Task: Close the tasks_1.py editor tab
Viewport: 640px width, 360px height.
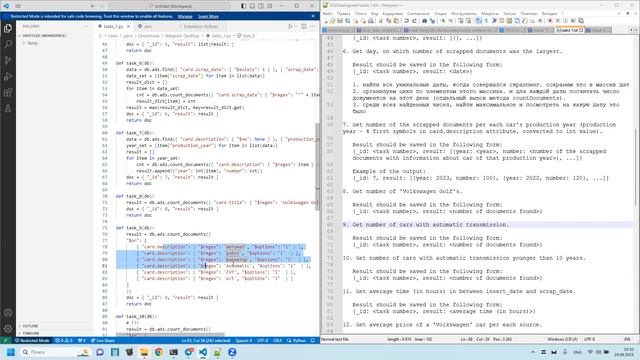Action: [x=128, y=27]
